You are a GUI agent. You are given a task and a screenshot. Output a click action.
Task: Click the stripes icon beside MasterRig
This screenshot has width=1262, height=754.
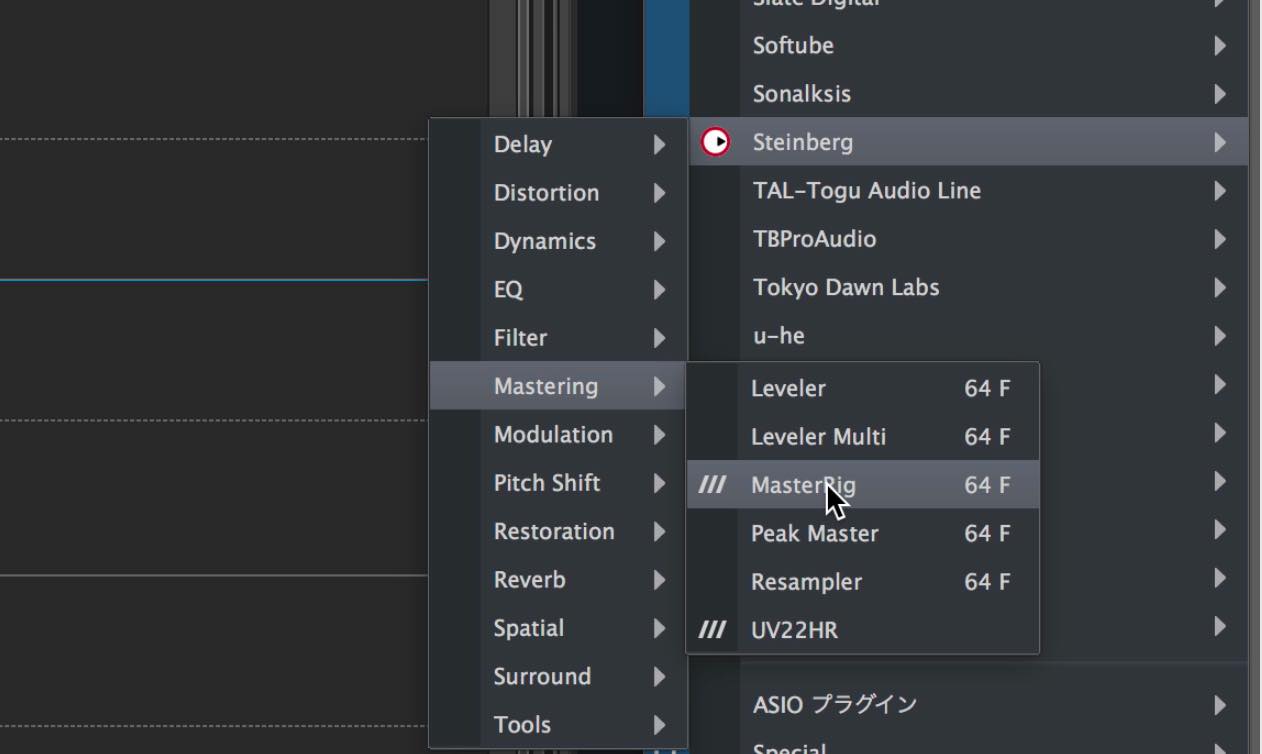click(712, 485)
